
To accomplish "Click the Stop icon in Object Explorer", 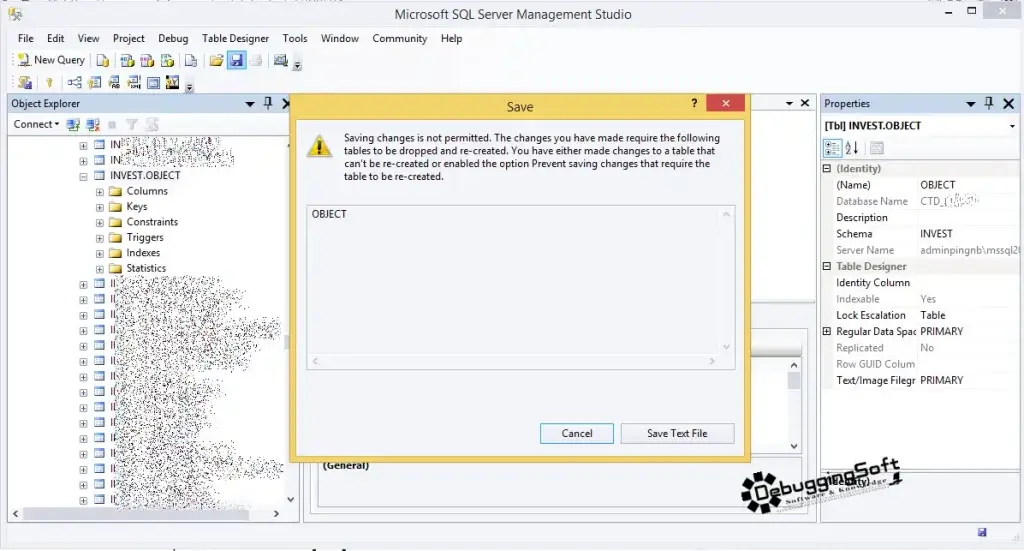I will [x=112, y=124].
